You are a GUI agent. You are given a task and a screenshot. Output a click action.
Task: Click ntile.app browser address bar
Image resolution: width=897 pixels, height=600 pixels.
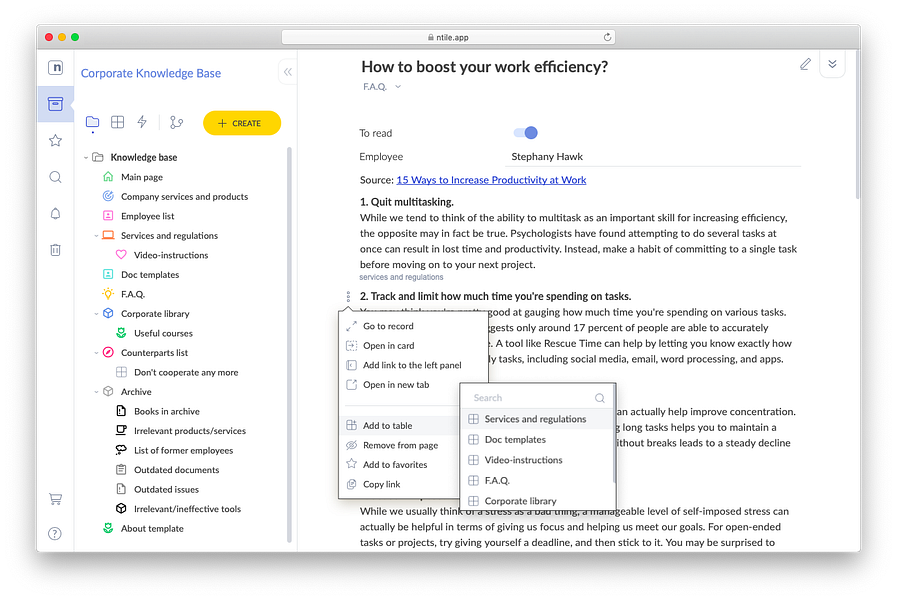[448, 37]
